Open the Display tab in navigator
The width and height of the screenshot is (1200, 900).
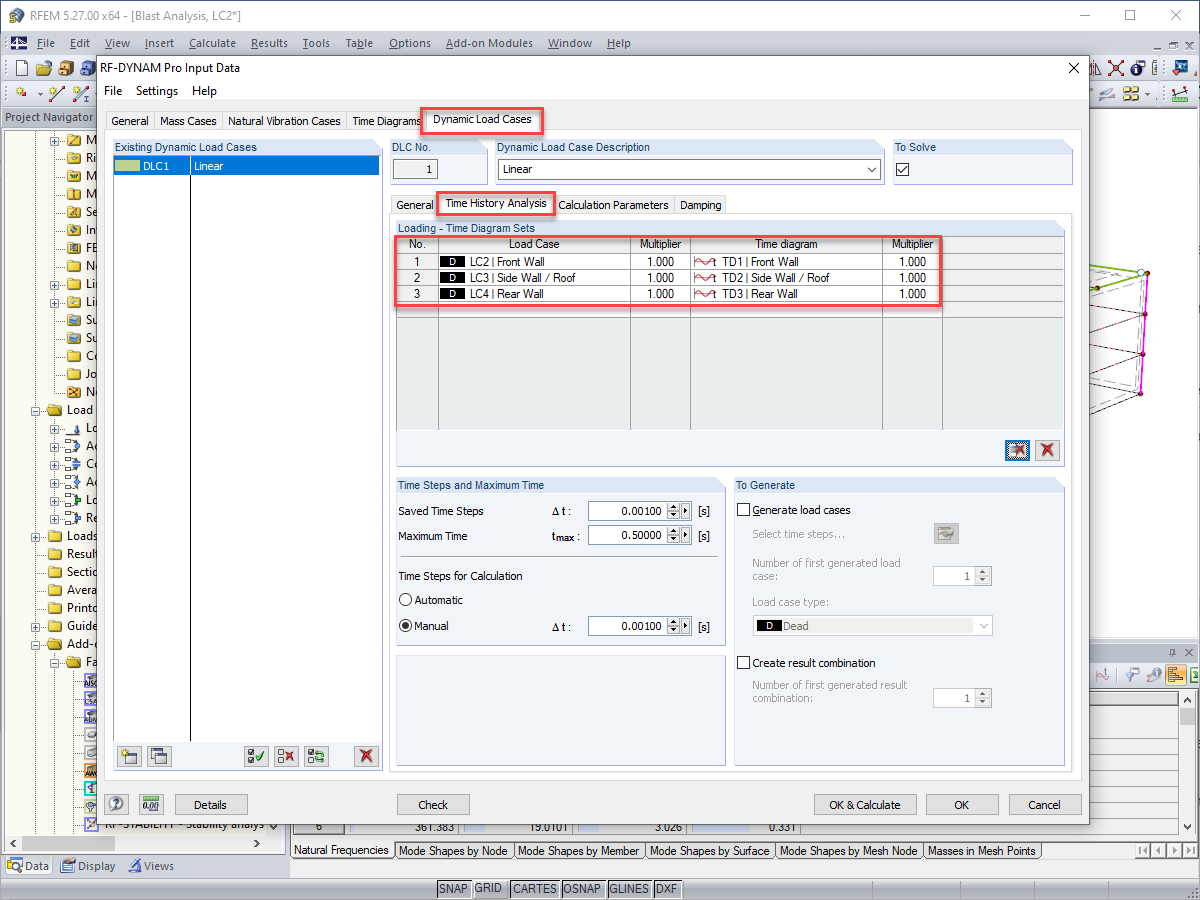(88, 866)
